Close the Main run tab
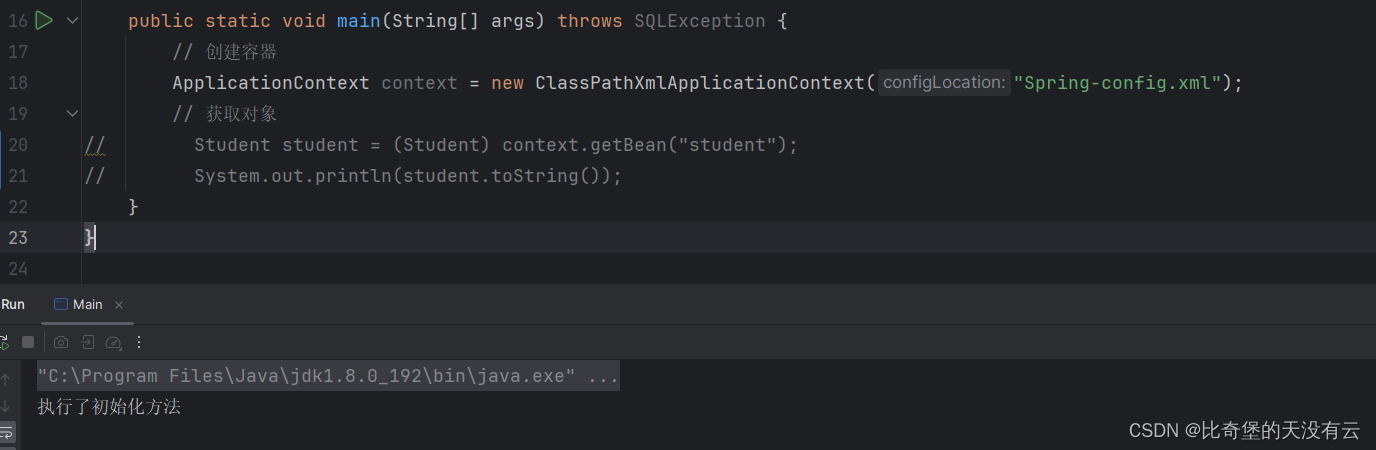Viewport: 1376px width, 450px height. (119, 305)
